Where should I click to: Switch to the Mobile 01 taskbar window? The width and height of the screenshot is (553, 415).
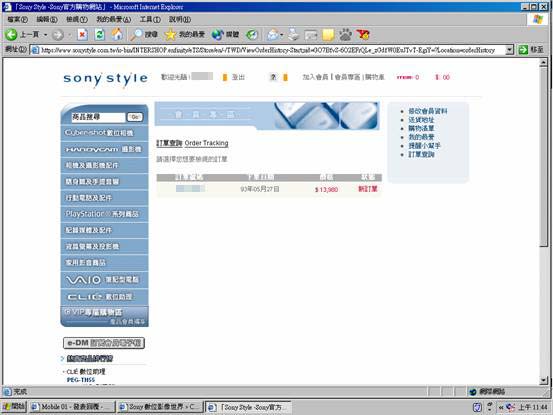[72, 407]
